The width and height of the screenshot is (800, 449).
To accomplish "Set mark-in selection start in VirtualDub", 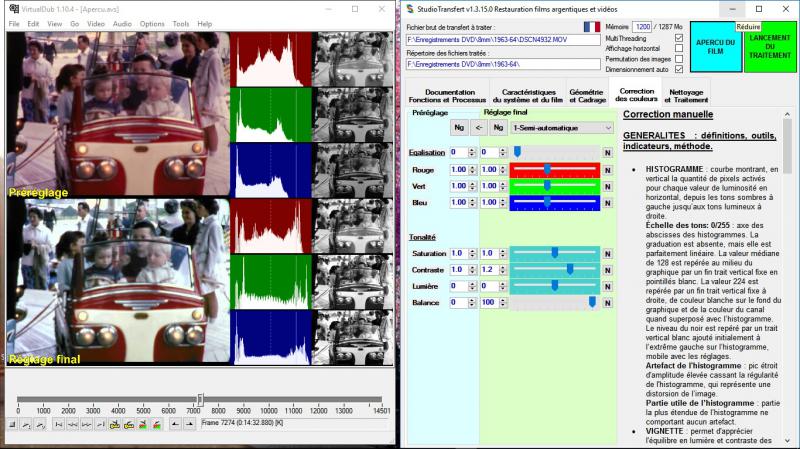I will [176, 424].
